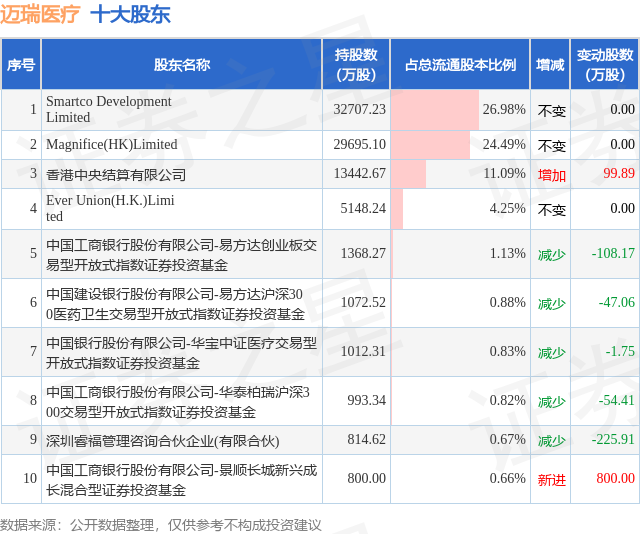640x534 pixels.
Task: Click Magnifice(HK)Limited shareholder name
Action: [111, 144]
